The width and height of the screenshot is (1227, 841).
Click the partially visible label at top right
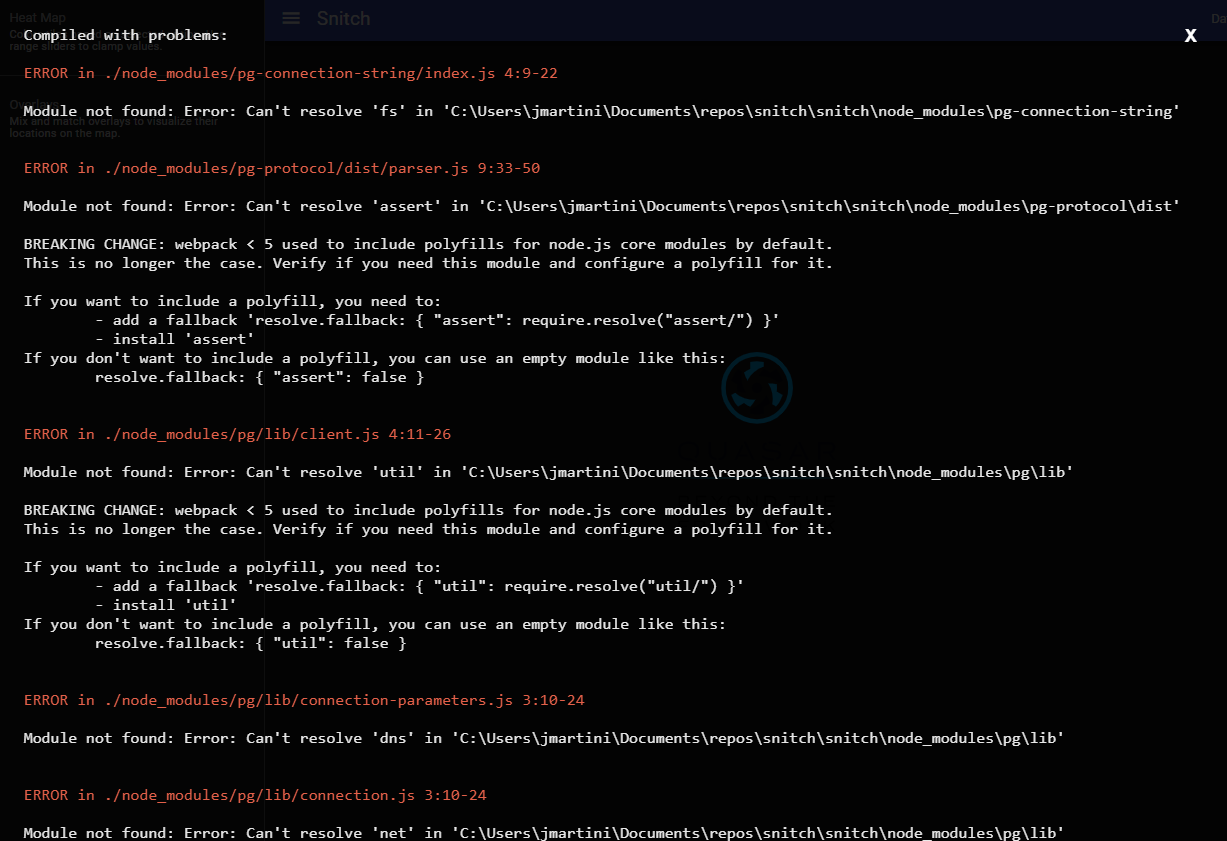1218,17
